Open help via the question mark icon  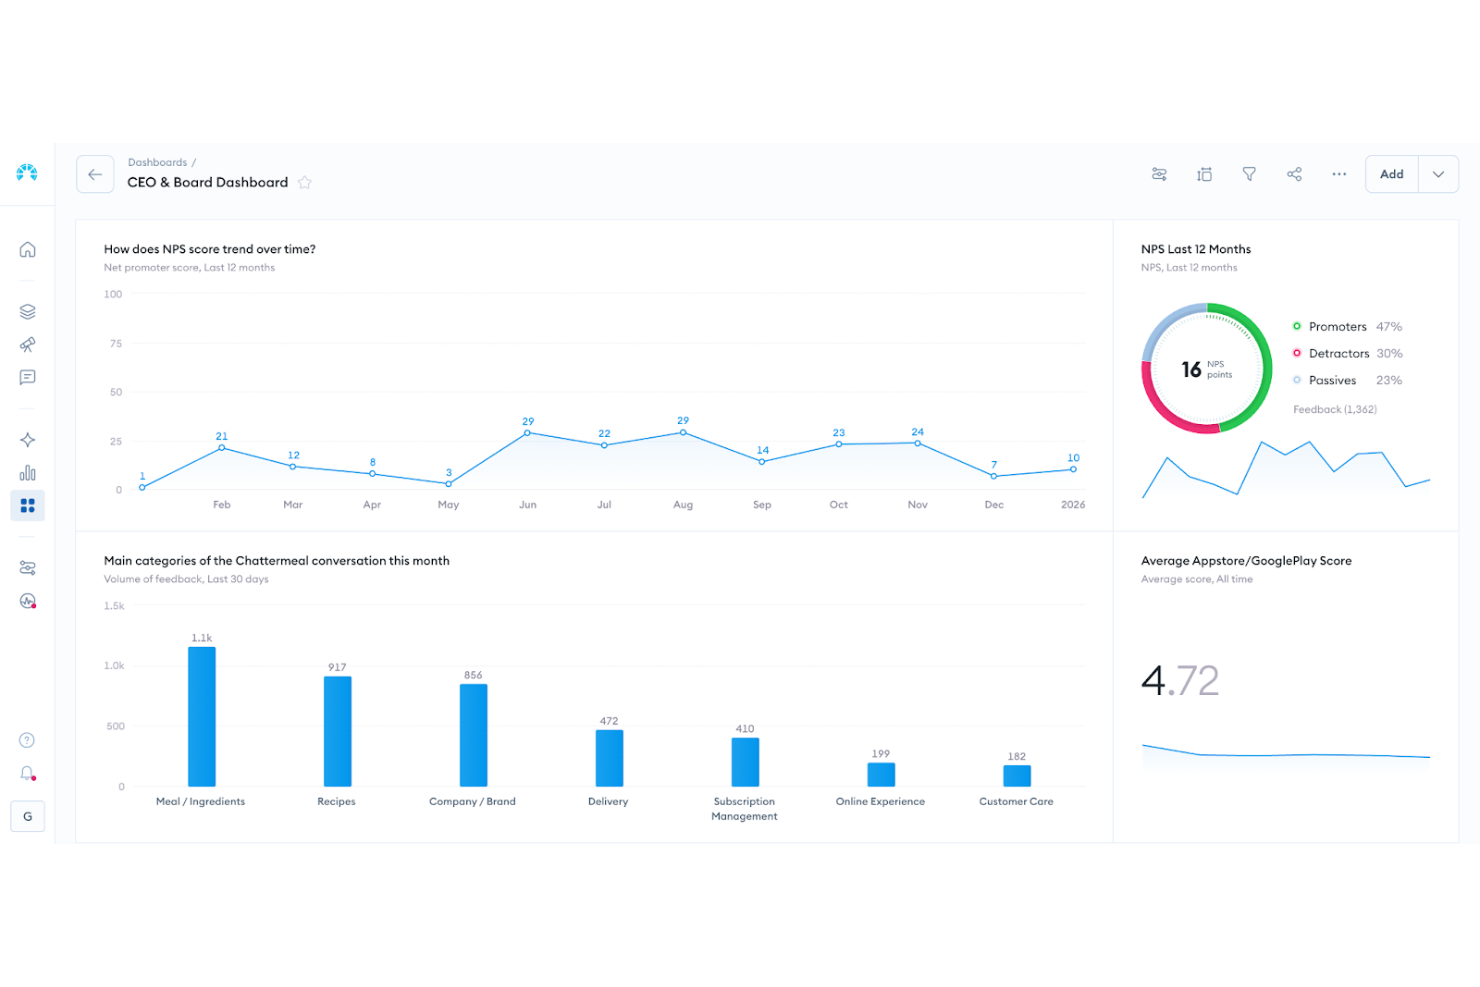[x=27, y=739]
